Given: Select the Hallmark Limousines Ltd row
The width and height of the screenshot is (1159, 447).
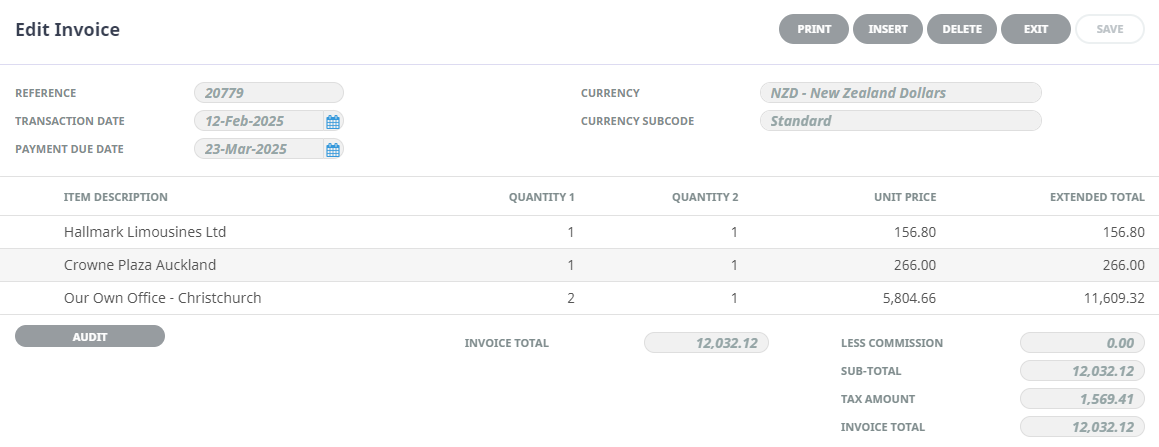Looking at the screenshot, I should pos(145,232).
